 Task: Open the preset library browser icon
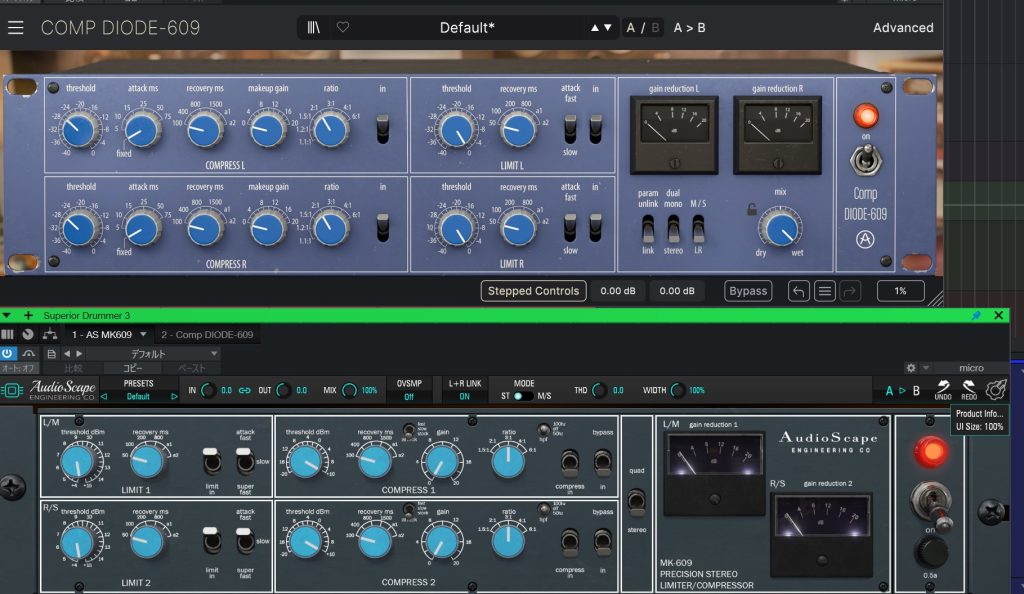point(314,28)
